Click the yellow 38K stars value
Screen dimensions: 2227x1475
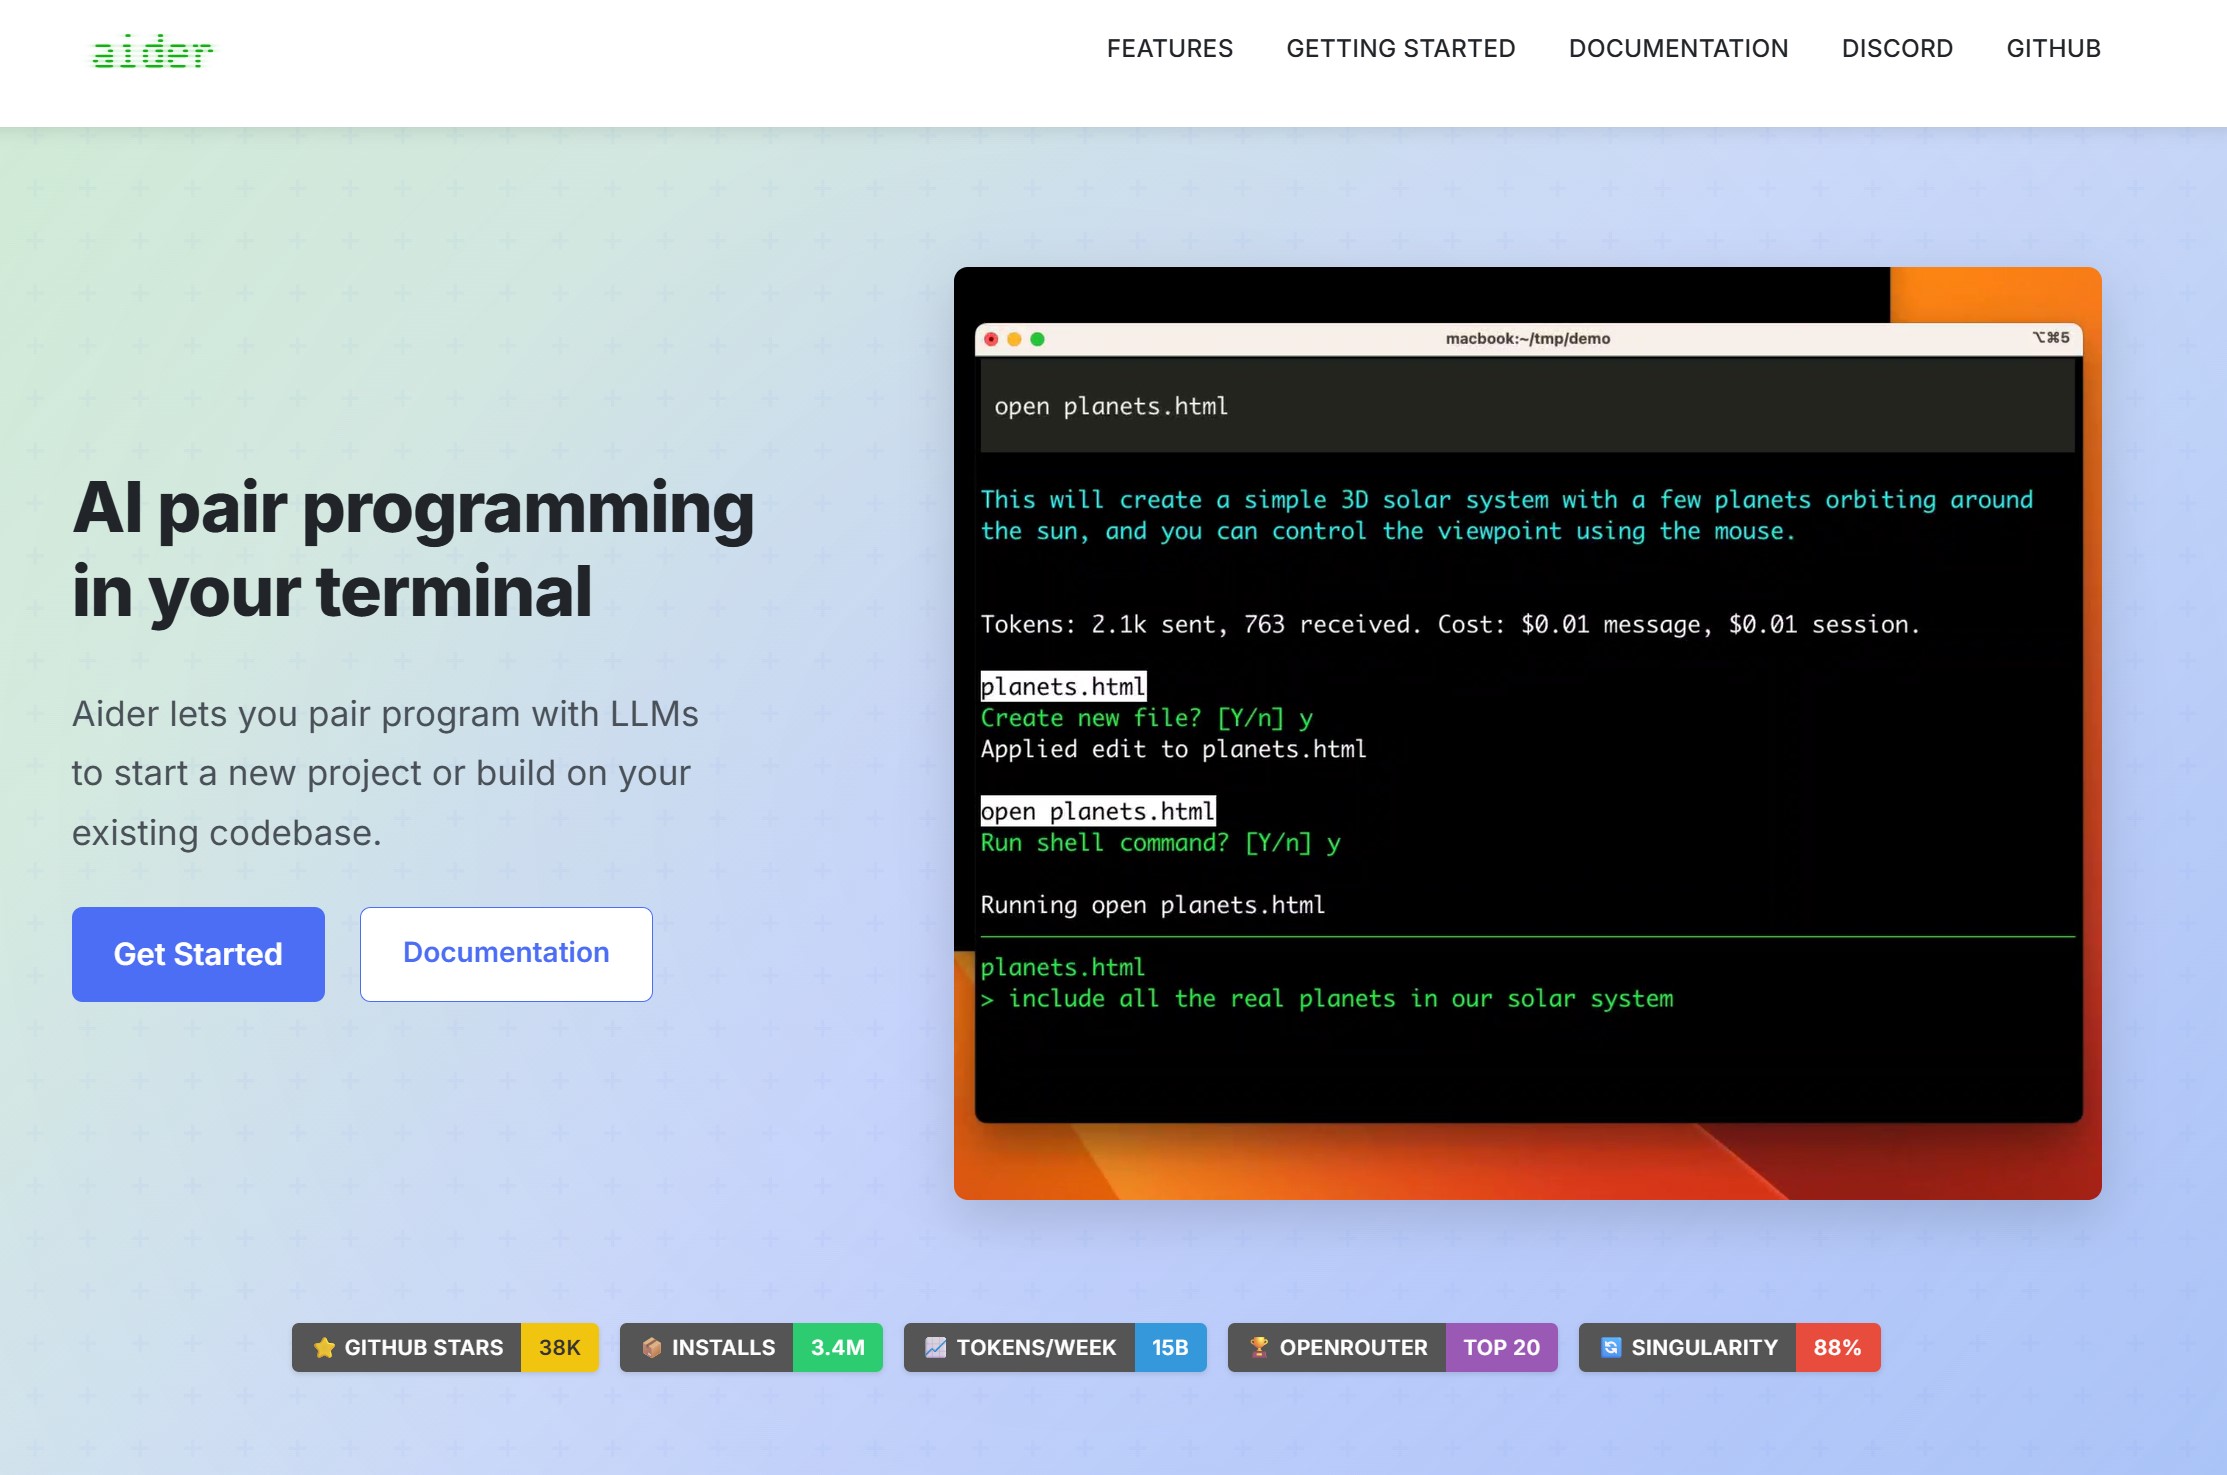[559, 1348]
